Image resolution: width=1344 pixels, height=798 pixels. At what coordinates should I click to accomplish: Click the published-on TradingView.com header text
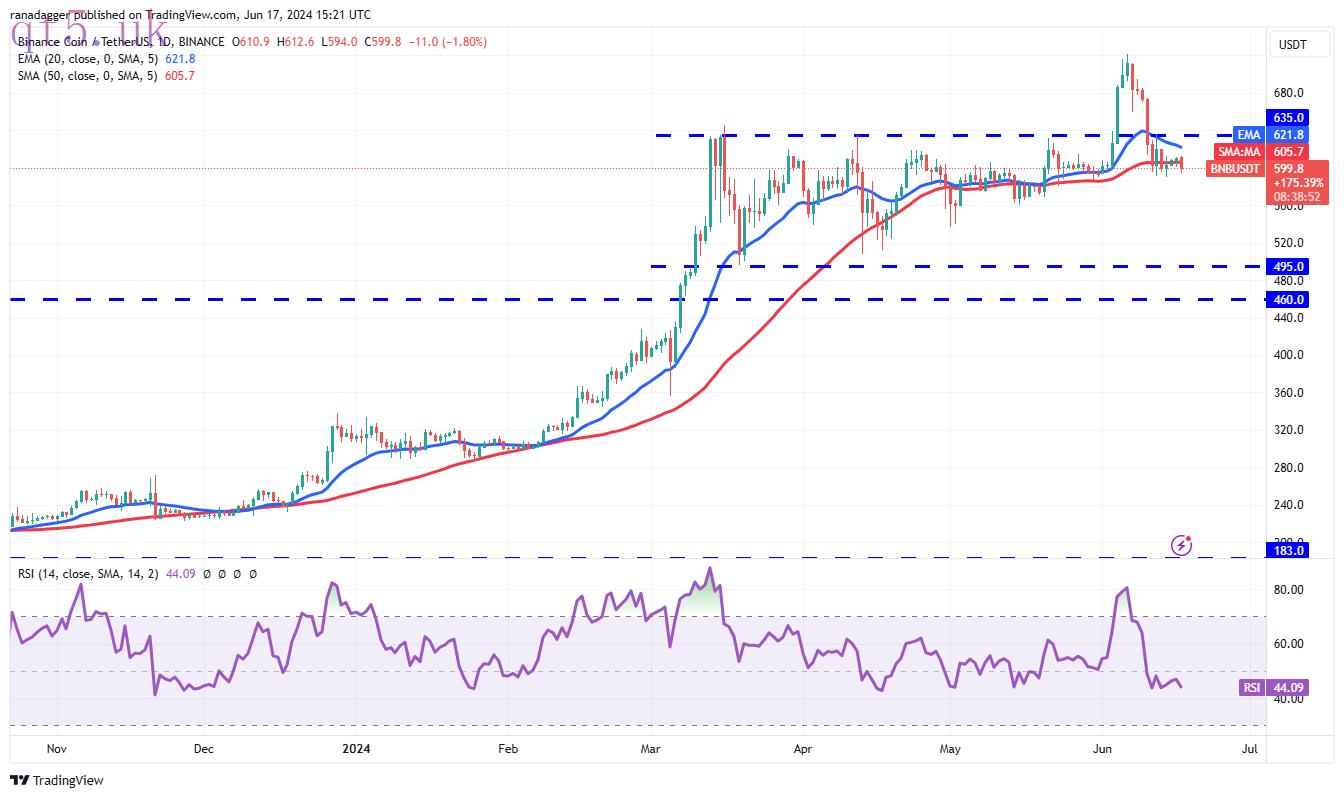[x=192, y=15]
